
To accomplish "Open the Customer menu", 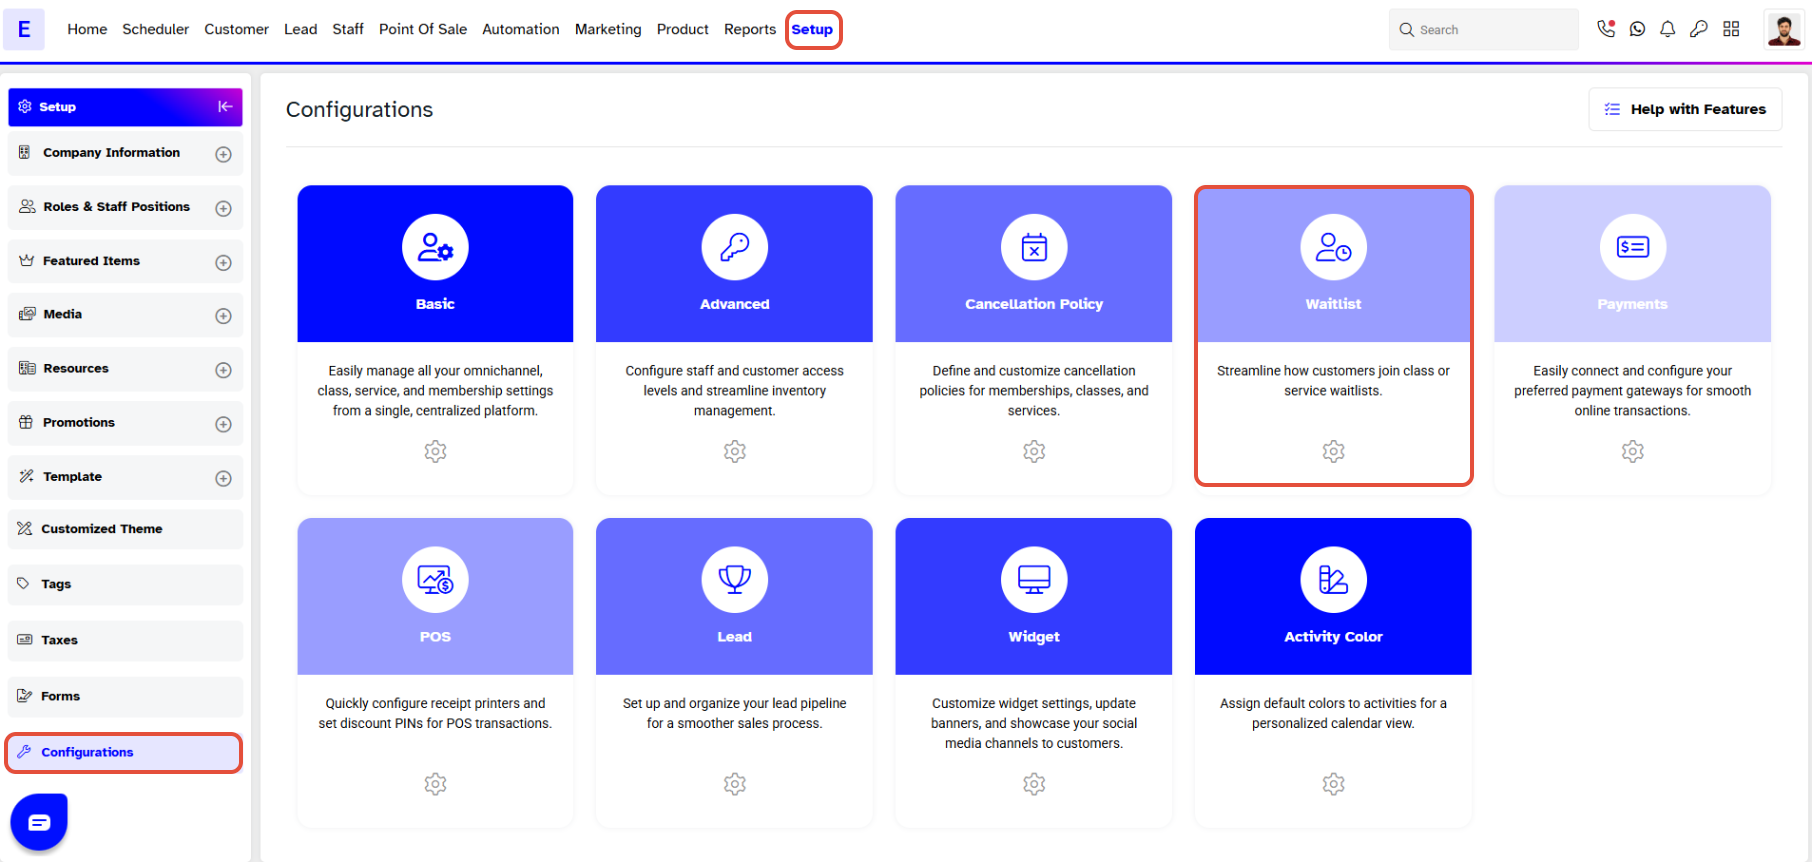I will [236, 29].
